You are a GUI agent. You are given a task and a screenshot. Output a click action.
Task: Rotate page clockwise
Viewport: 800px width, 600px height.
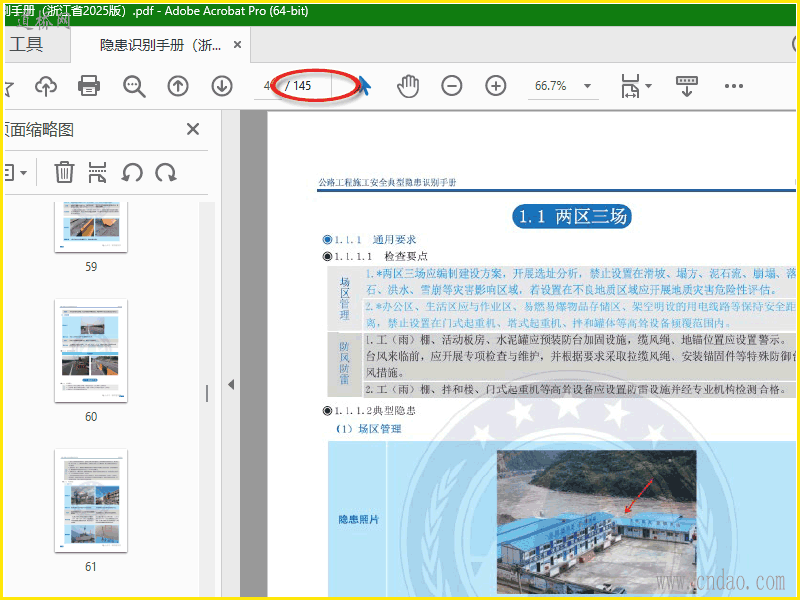[x=166, y=173]
